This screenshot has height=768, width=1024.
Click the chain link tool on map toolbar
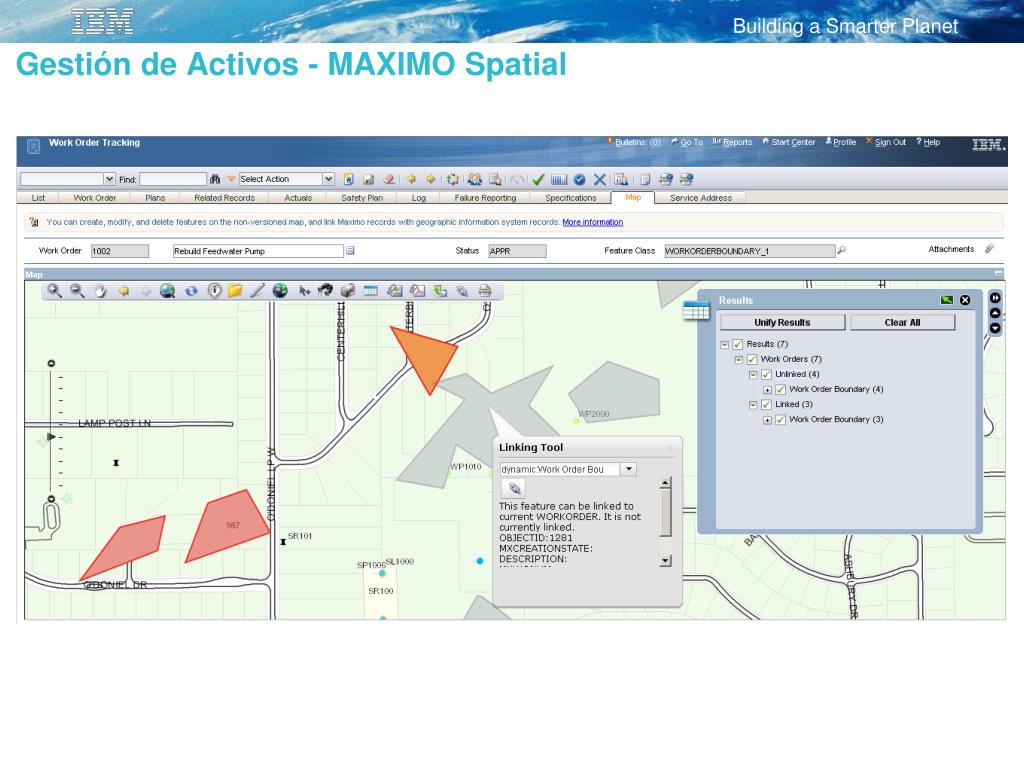(x=462, y=291)
